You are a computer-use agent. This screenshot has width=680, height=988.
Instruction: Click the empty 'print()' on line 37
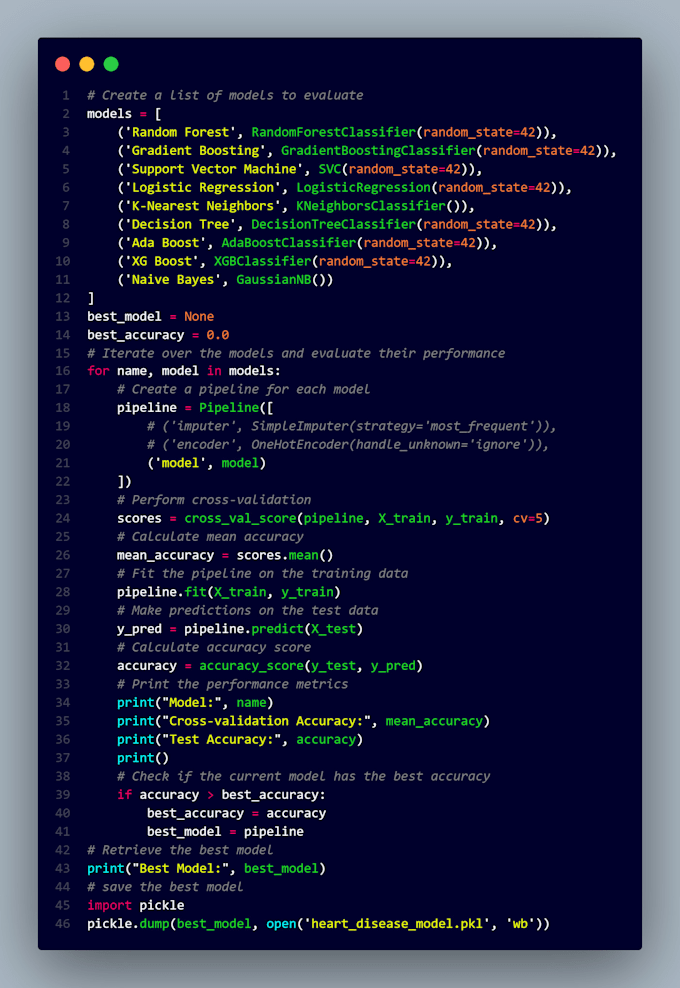click(x=143, y=758)
